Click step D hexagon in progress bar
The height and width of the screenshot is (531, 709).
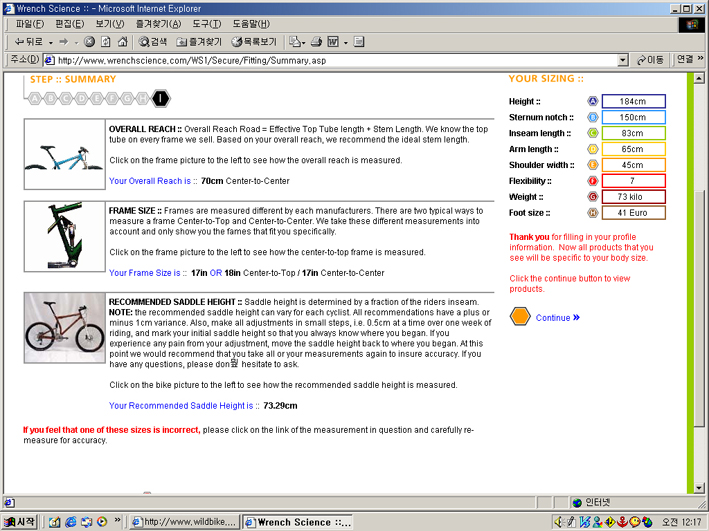coord(81,99)
